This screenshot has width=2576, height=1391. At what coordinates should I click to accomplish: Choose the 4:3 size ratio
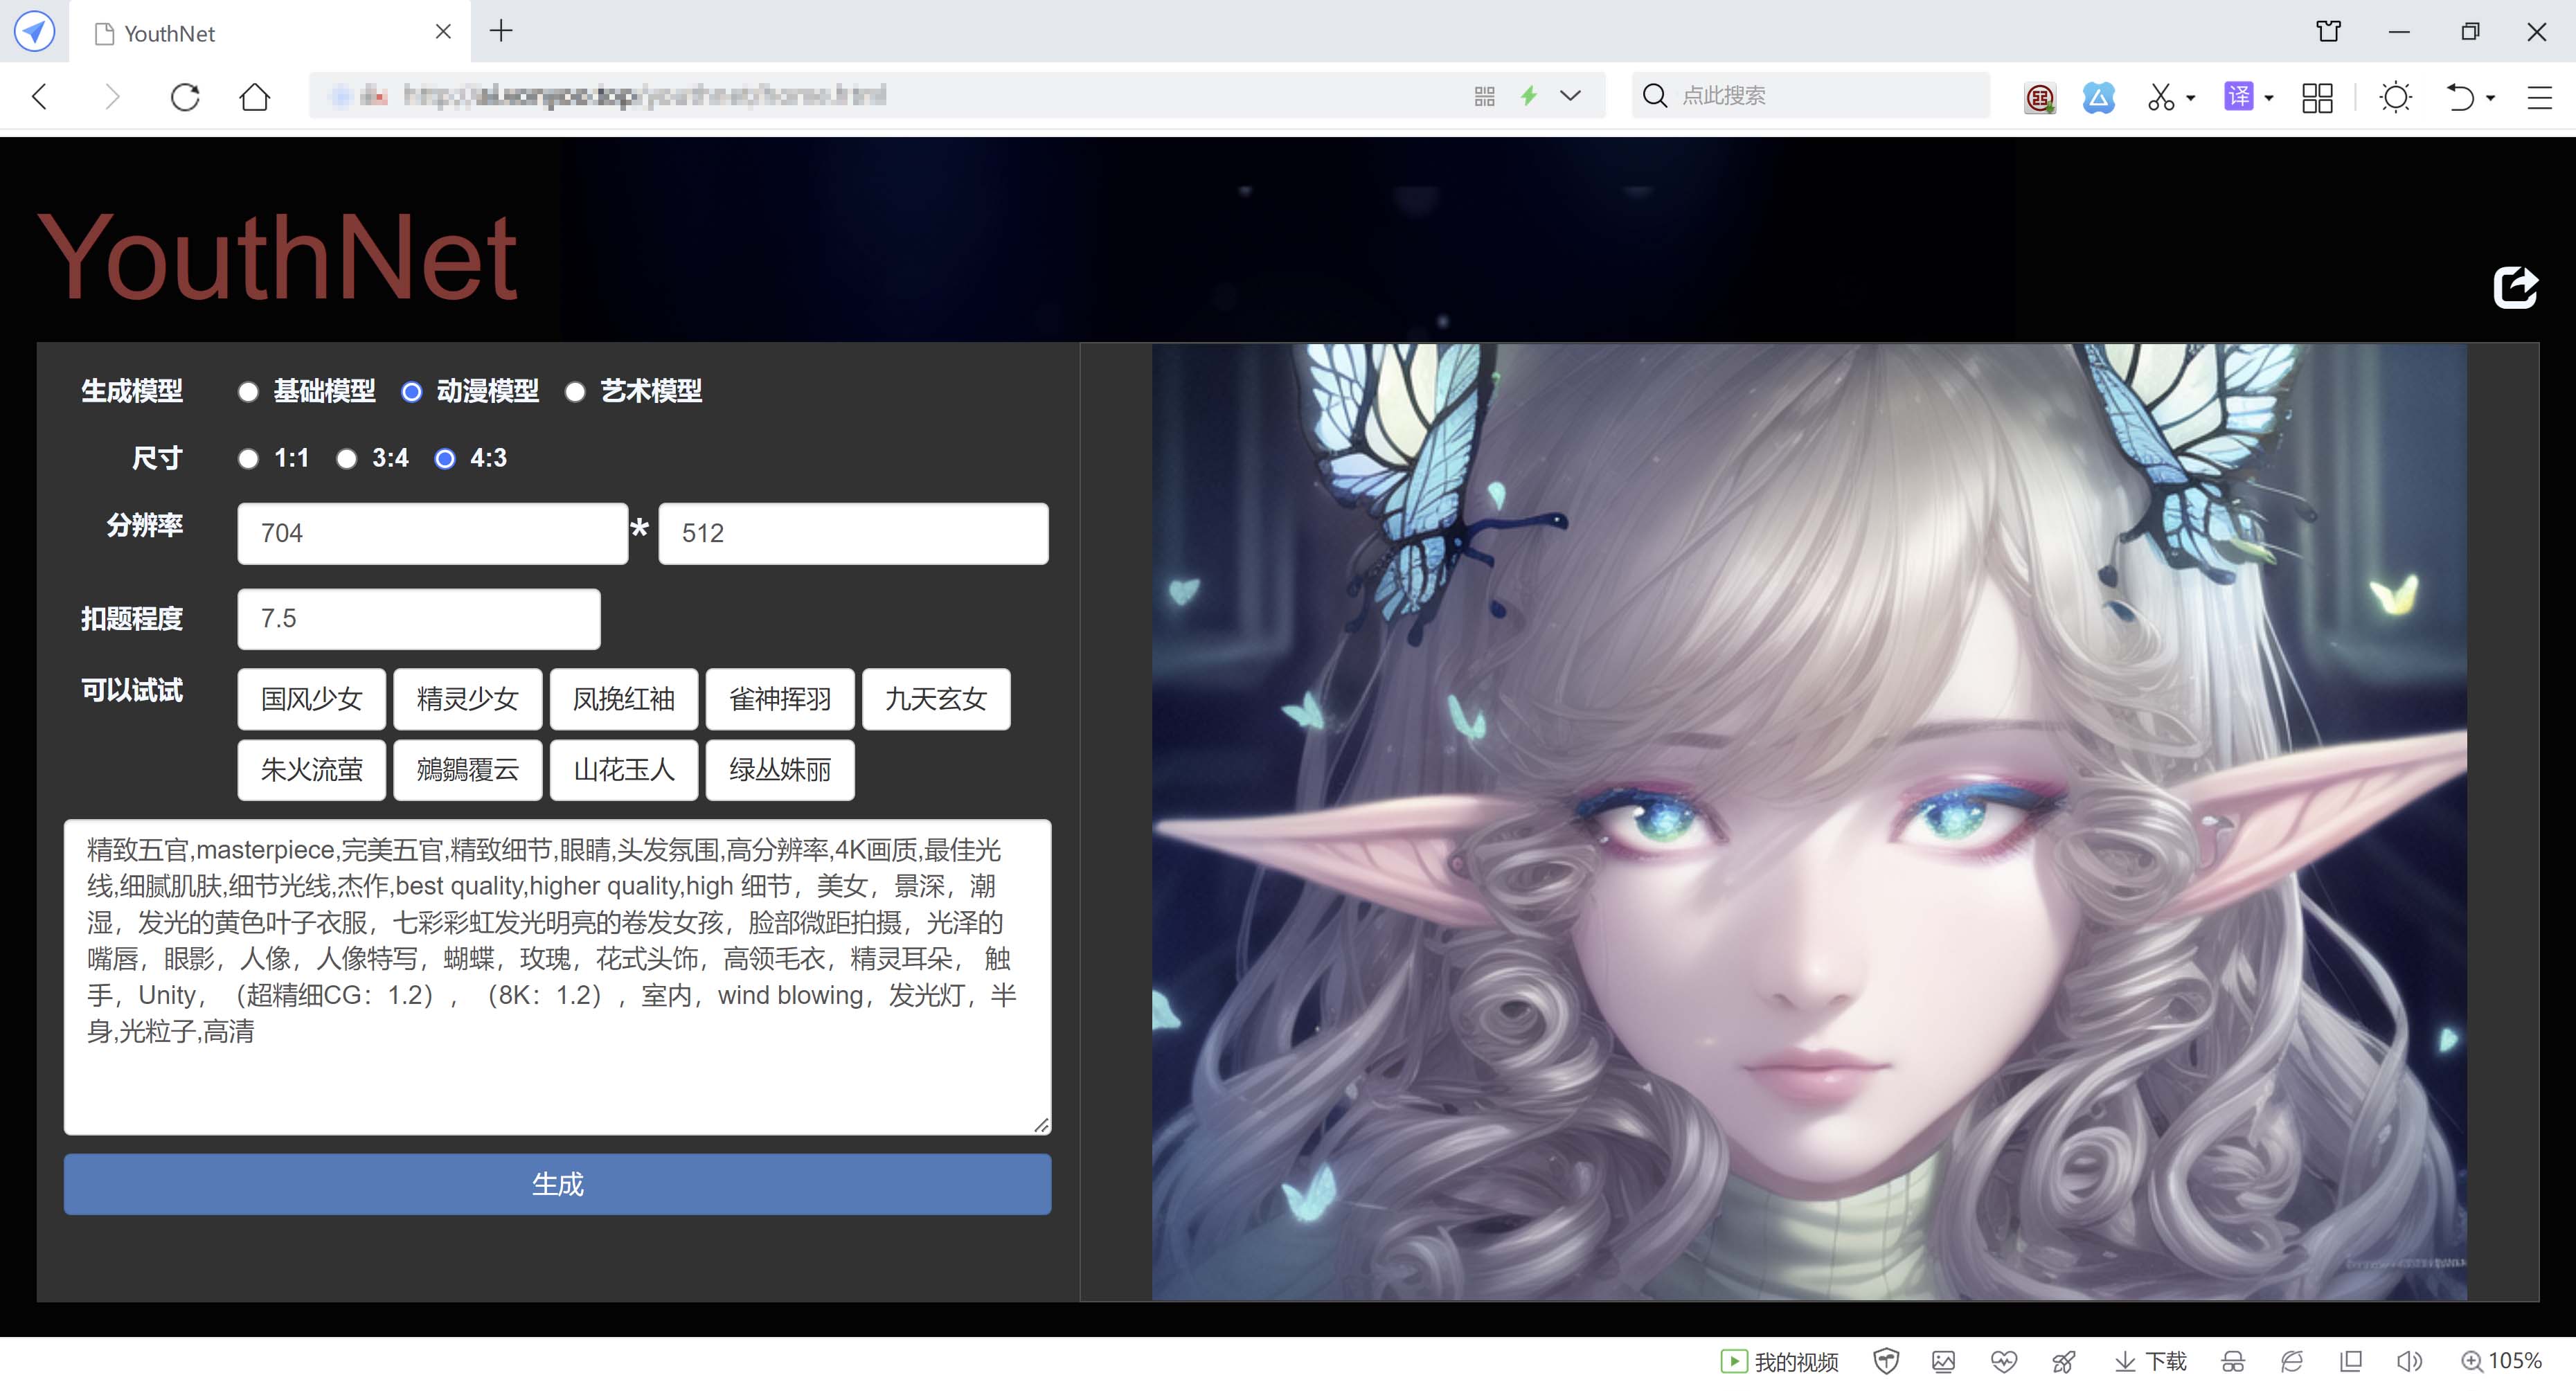tap(444, 459)
